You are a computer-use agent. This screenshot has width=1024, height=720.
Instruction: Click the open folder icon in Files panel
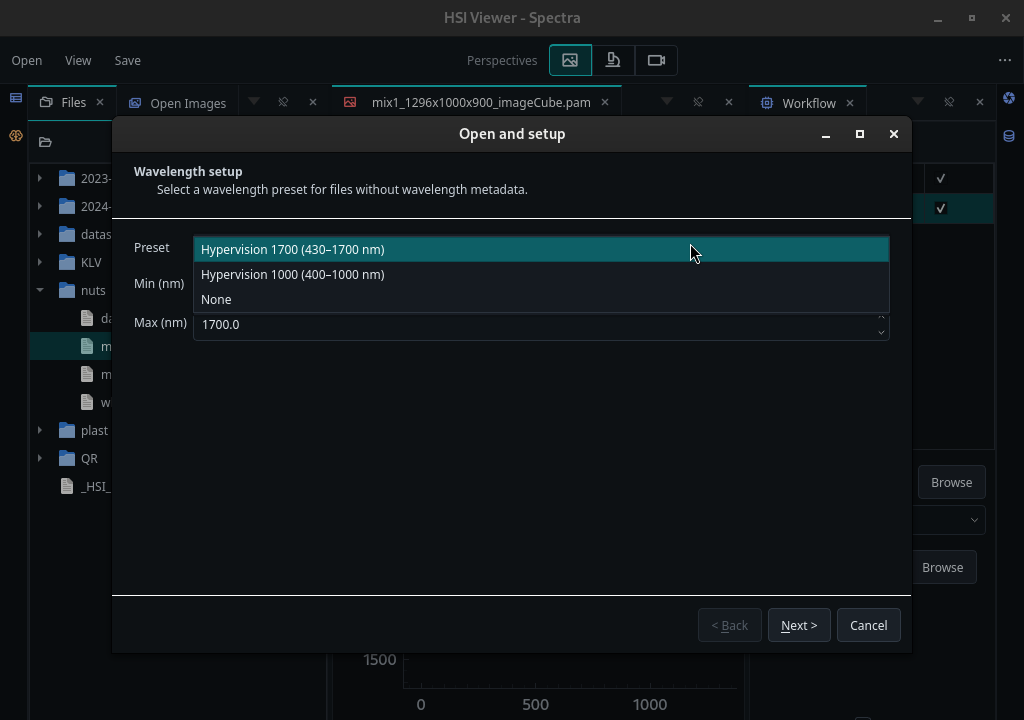pyautogui.click(x=45, y=142)
